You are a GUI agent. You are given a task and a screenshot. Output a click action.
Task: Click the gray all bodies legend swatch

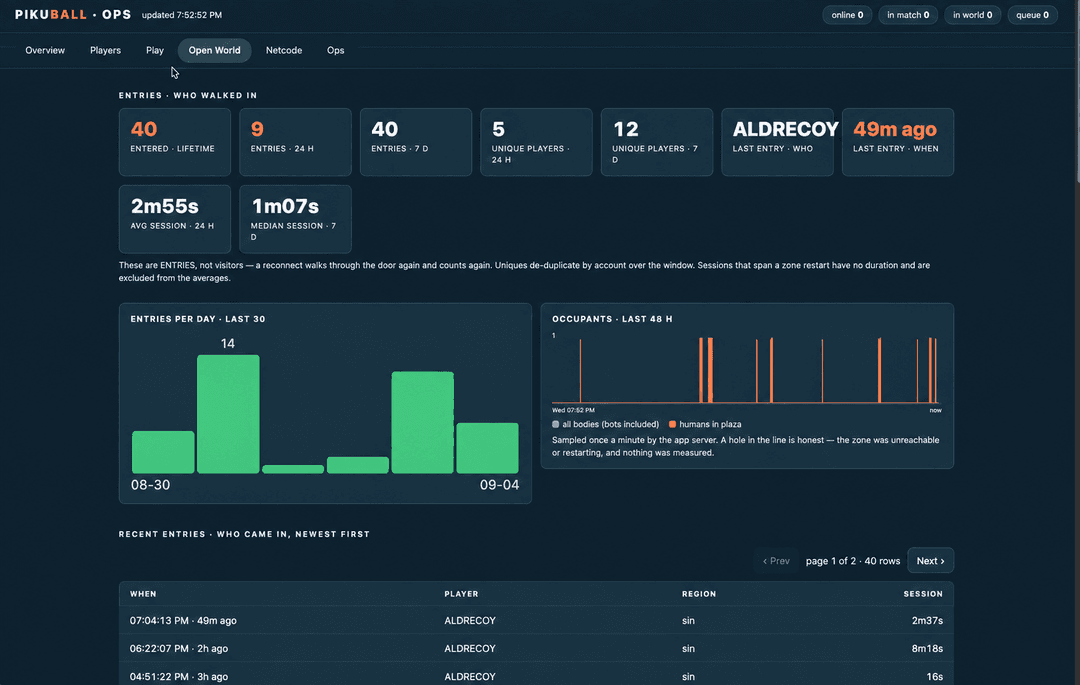556,424
